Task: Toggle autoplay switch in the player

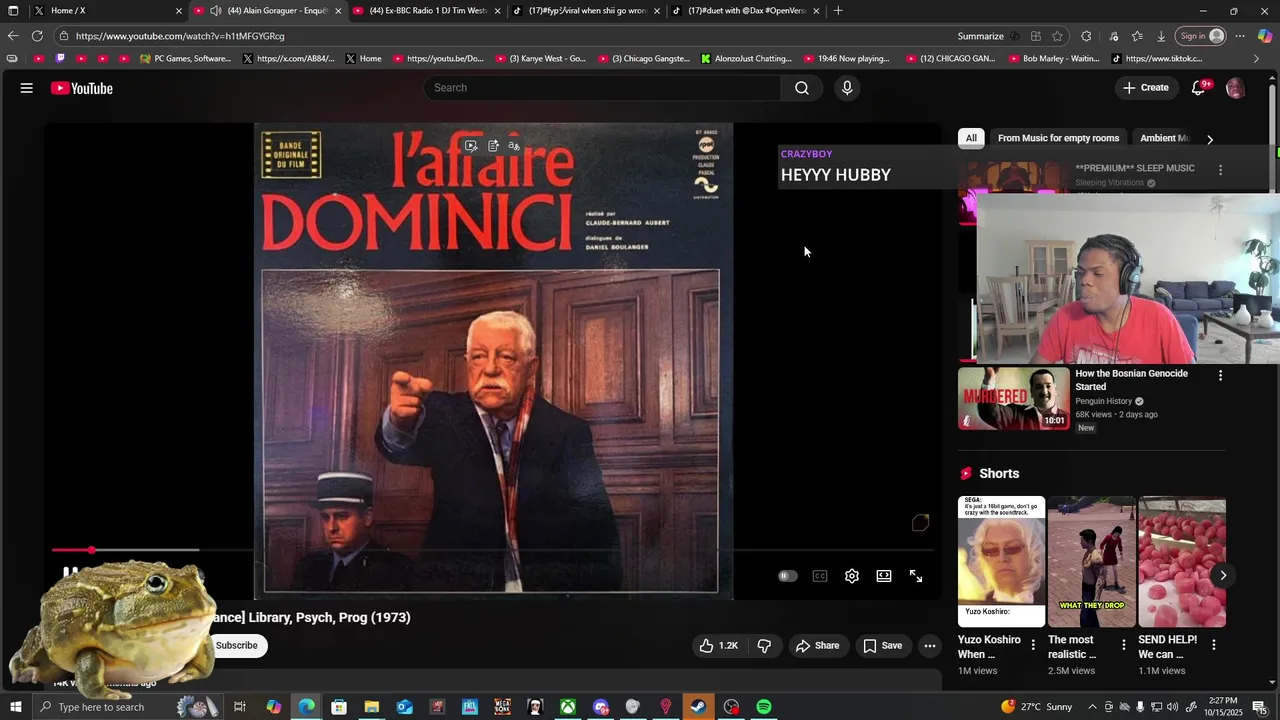Action: 788,576
